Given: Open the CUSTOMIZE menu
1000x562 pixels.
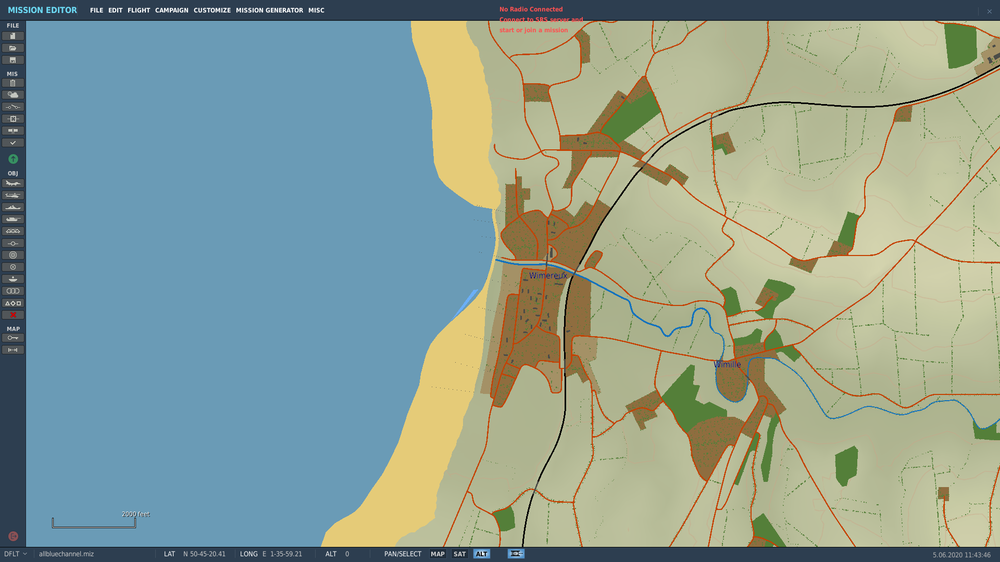Looking at the screenshot, I should pyautogui.click(x=212, y=10).
